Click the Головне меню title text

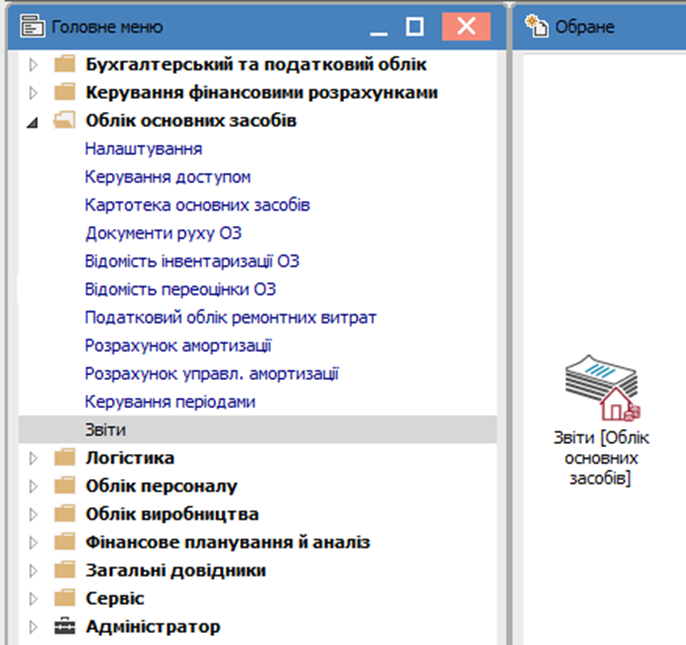pyautogui.click(x=107, y=27)
